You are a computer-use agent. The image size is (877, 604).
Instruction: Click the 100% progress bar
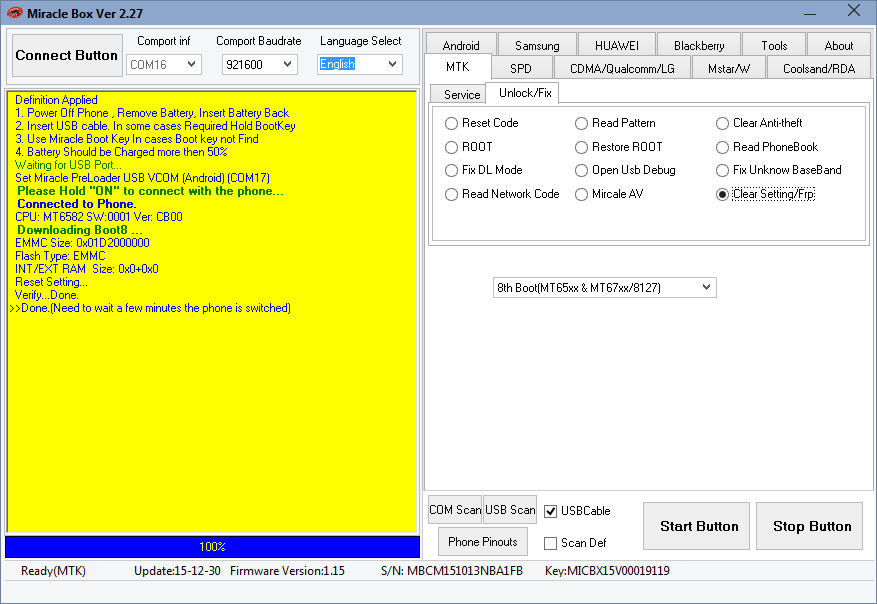tap(213, 547)
